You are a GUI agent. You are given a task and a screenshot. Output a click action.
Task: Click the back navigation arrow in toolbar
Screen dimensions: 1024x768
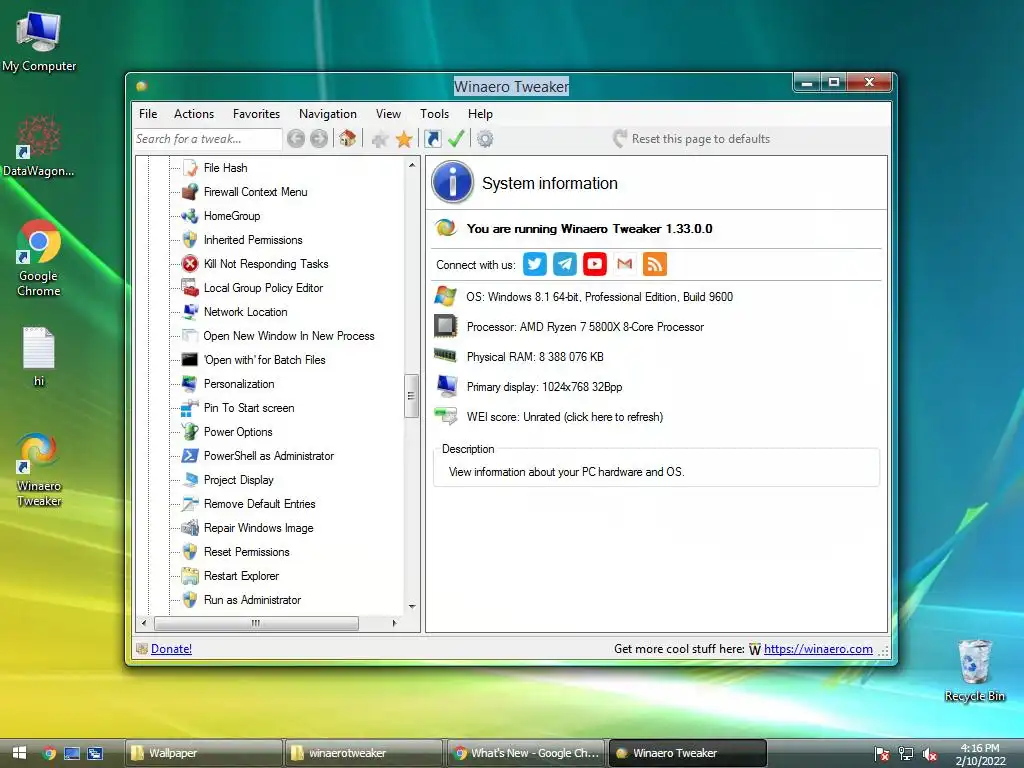(296, 138)
